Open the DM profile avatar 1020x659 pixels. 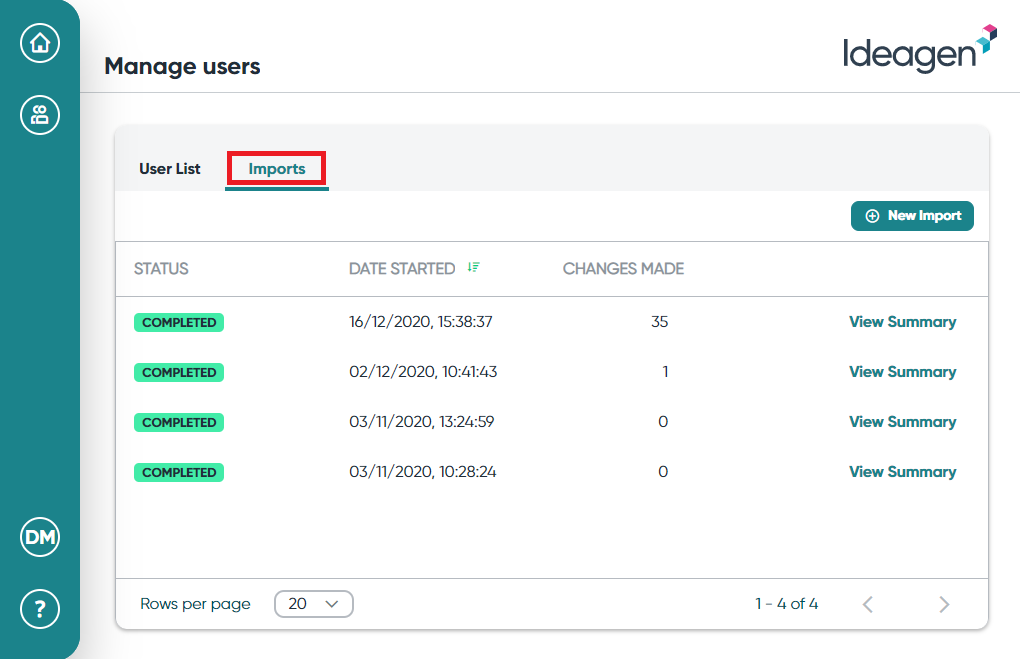tap(40, 537)
